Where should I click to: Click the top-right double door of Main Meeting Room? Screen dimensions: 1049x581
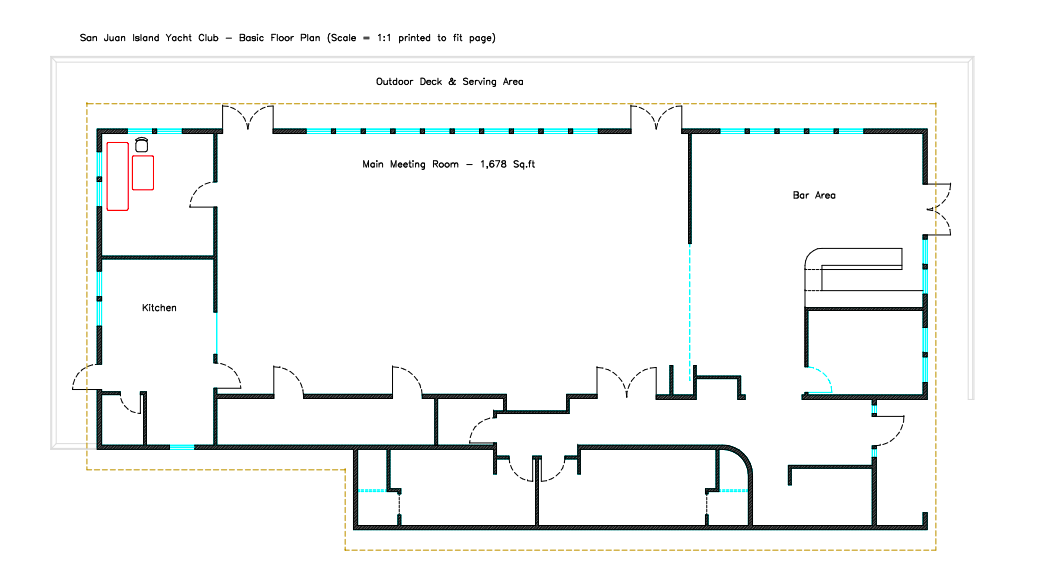(656, 118)
